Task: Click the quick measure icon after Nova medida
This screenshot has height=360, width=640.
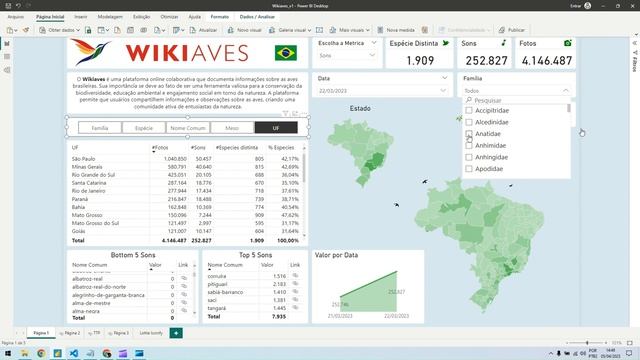Action: coord(425,30)
